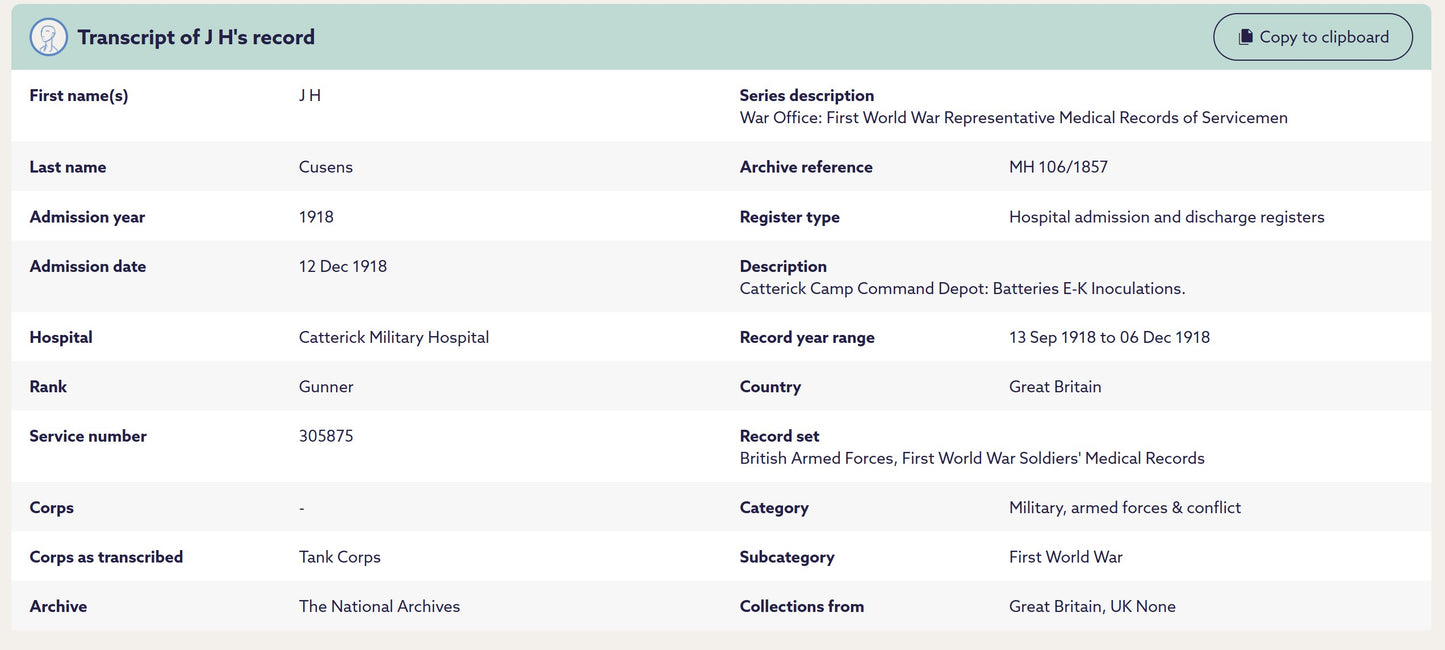Click the Great Britain country value
The image size is (1445, 650).
[1055, 387]
